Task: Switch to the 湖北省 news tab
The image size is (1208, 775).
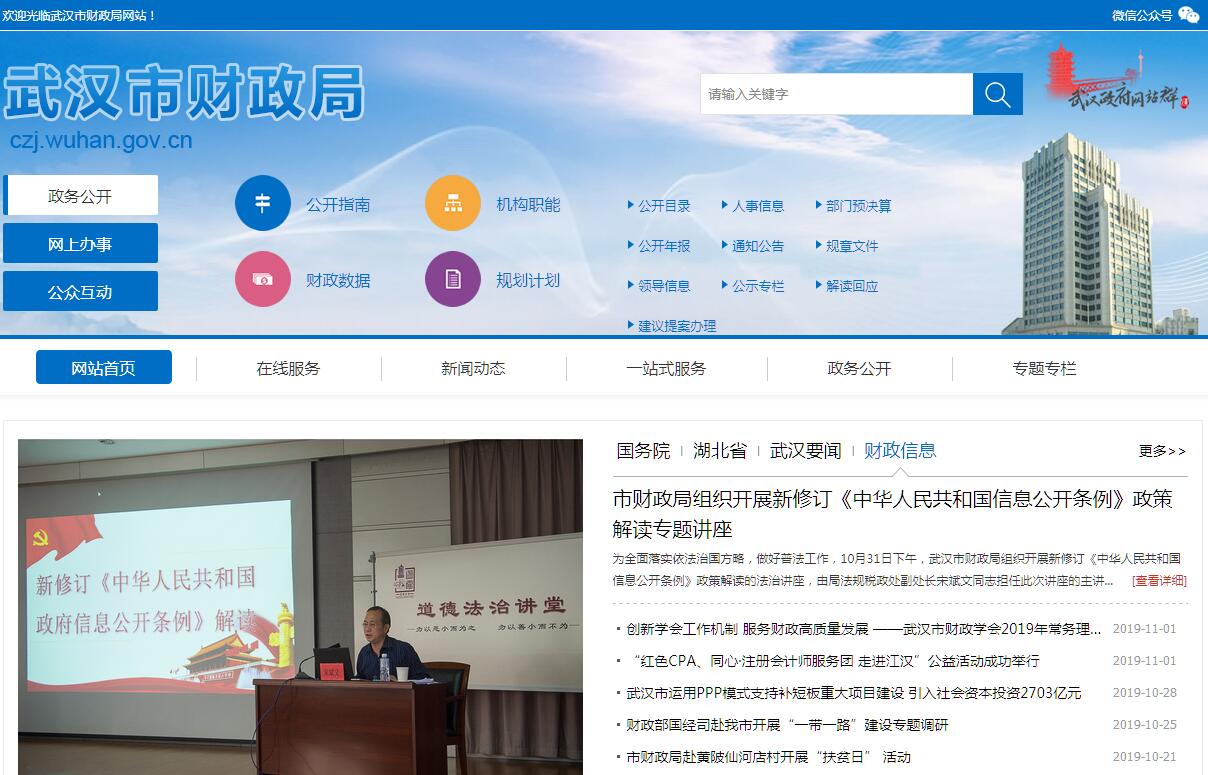Action: pyautogui.click(x=720, y=451)
